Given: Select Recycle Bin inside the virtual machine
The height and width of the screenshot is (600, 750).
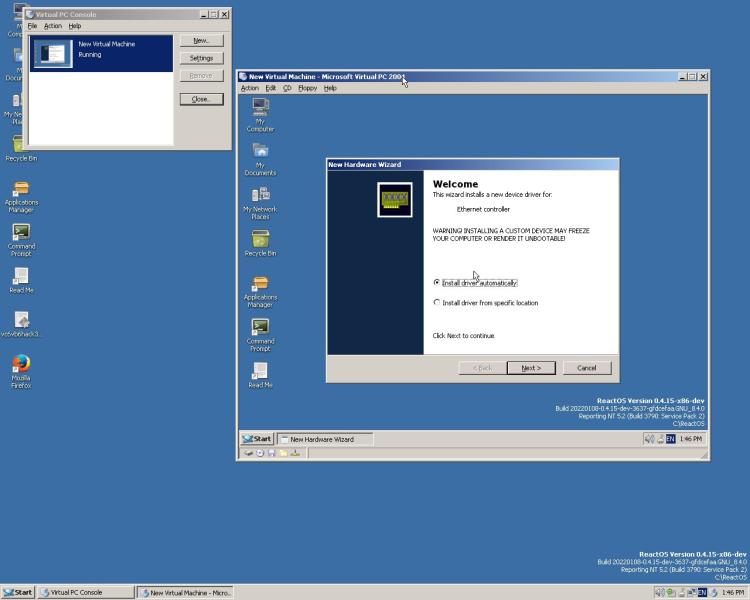Looking at the screenshot, I should 260,243.
